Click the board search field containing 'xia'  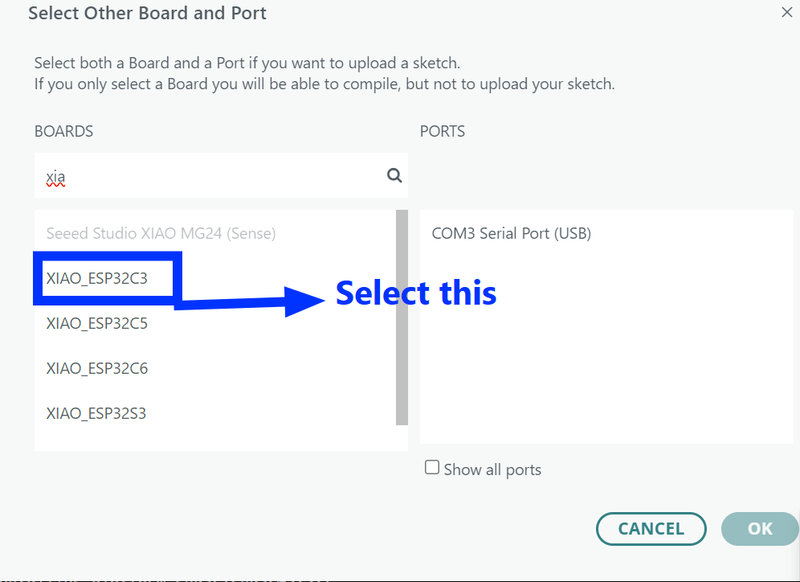click(210, 177)
